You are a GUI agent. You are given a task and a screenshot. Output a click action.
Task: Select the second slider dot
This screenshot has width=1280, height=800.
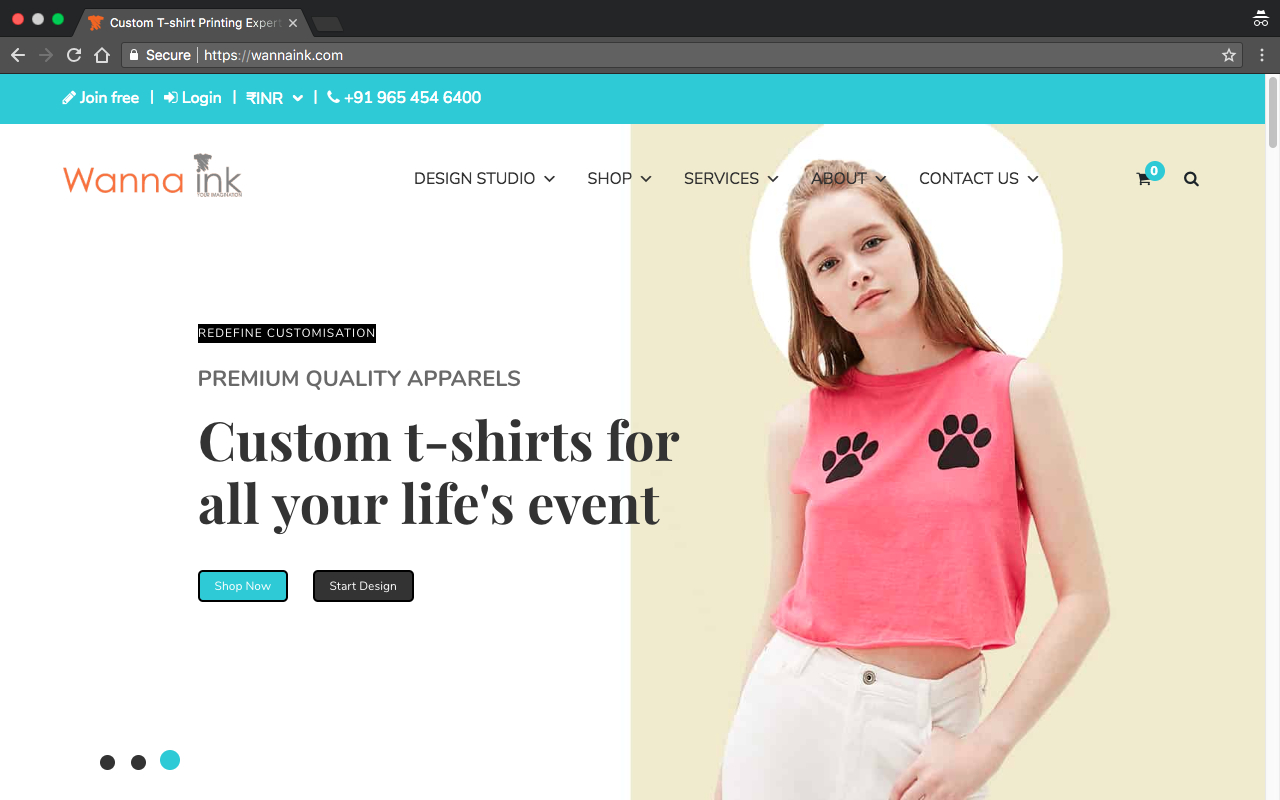139,762
